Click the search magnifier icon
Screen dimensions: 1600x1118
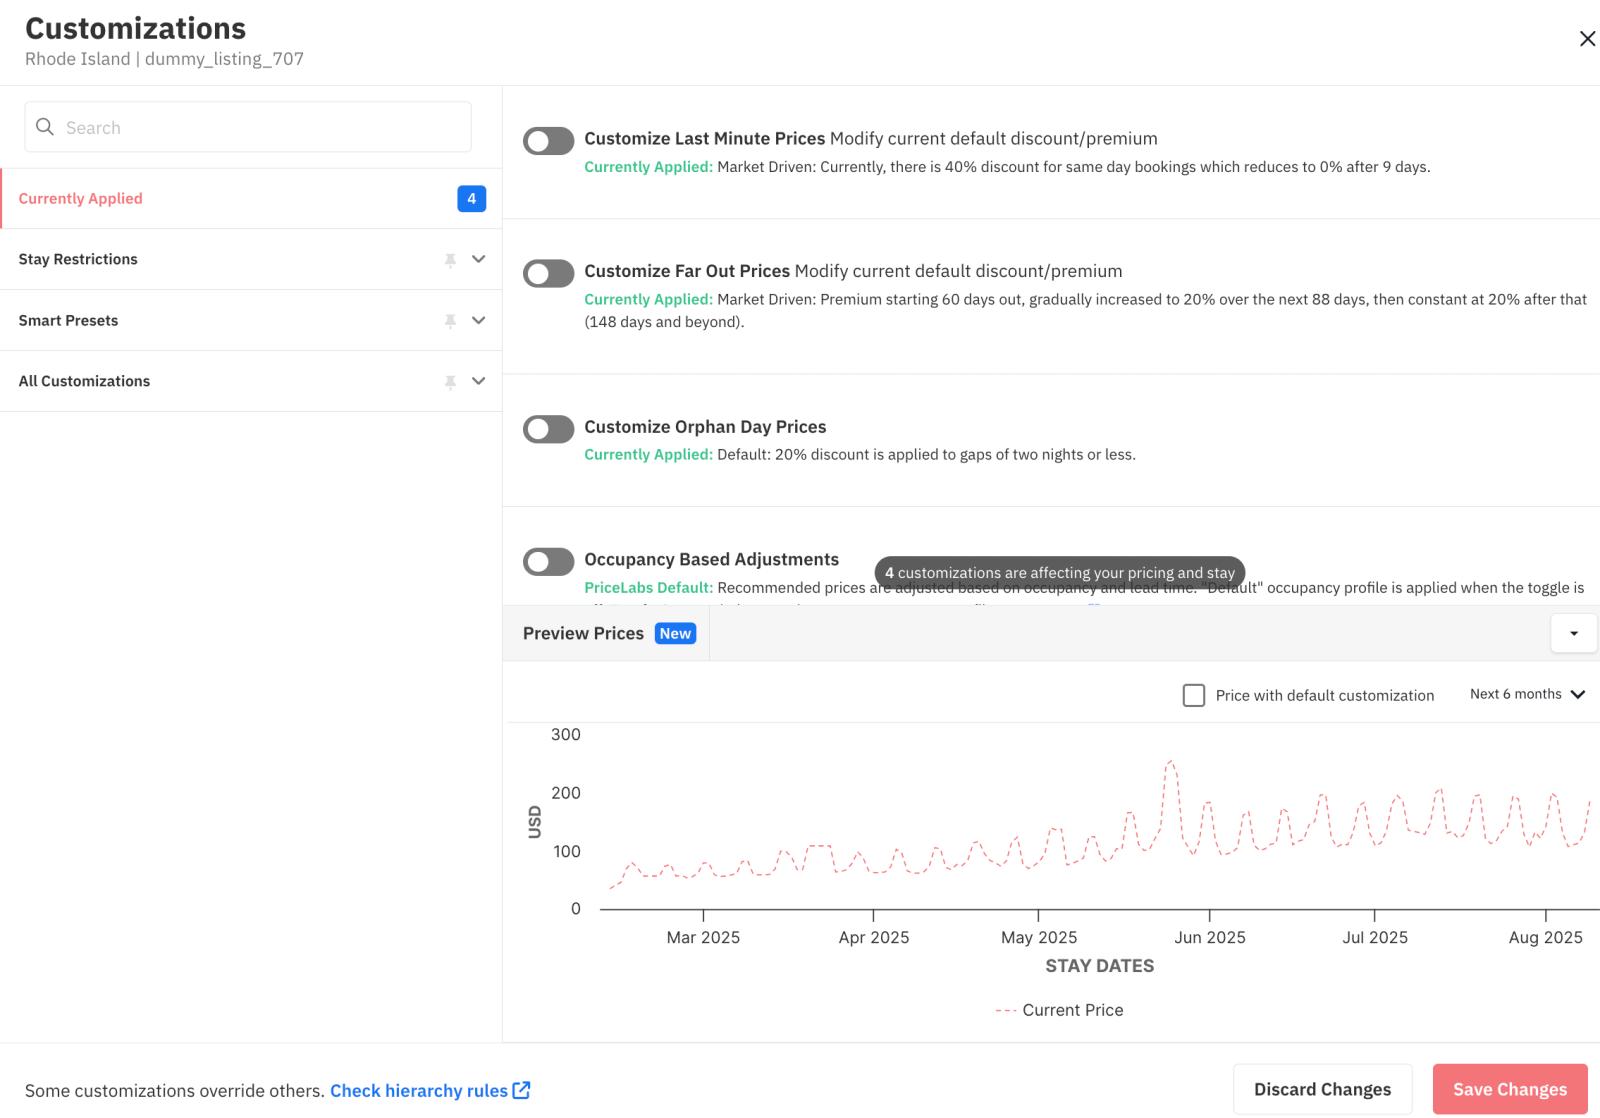pyautogui.click(x=45, y=127)
